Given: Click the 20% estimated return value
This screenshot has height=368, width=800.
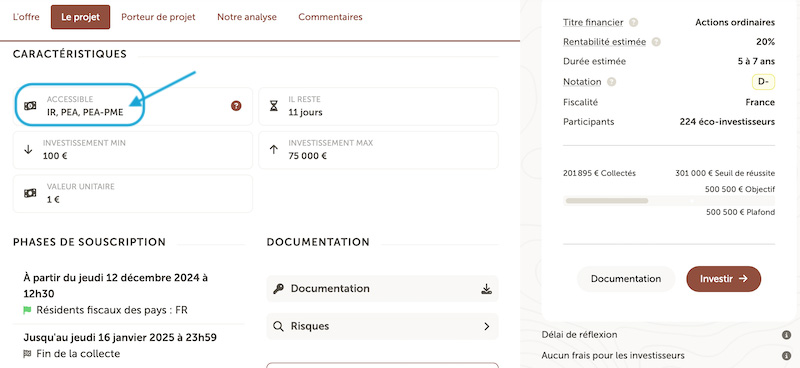Looking at the screenshot, I should [765, 42].
